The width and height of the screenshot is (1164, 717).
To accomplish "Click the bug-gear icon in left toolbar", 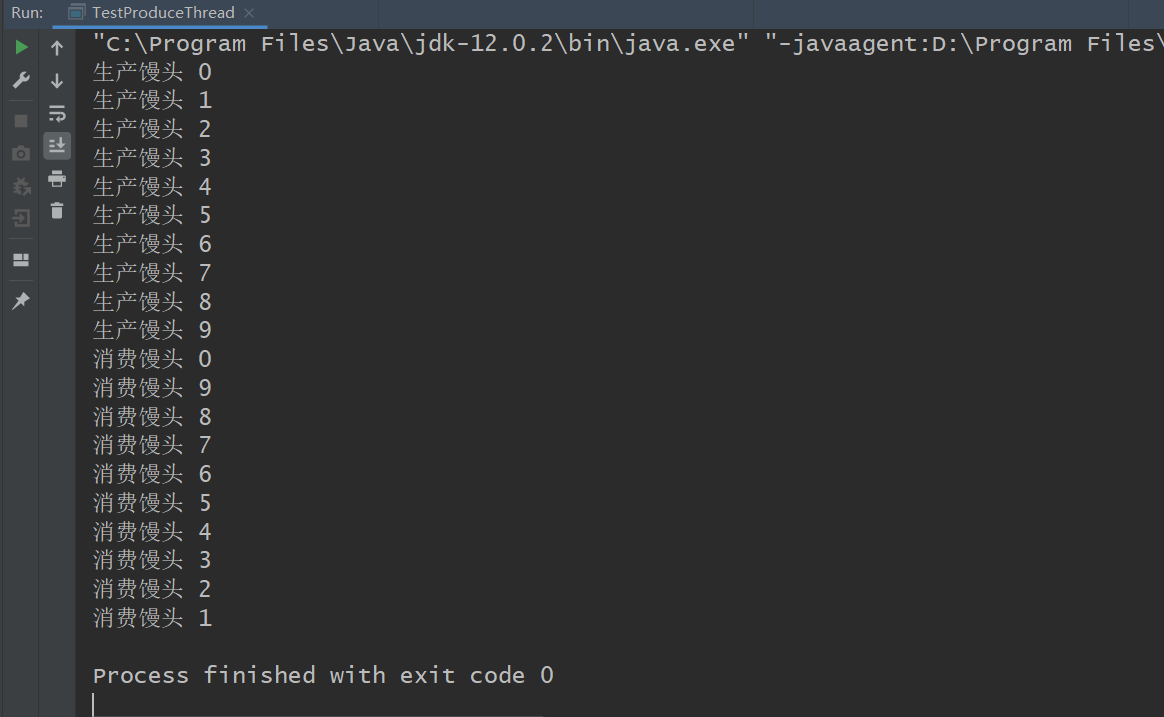I will tap(21, 186).
